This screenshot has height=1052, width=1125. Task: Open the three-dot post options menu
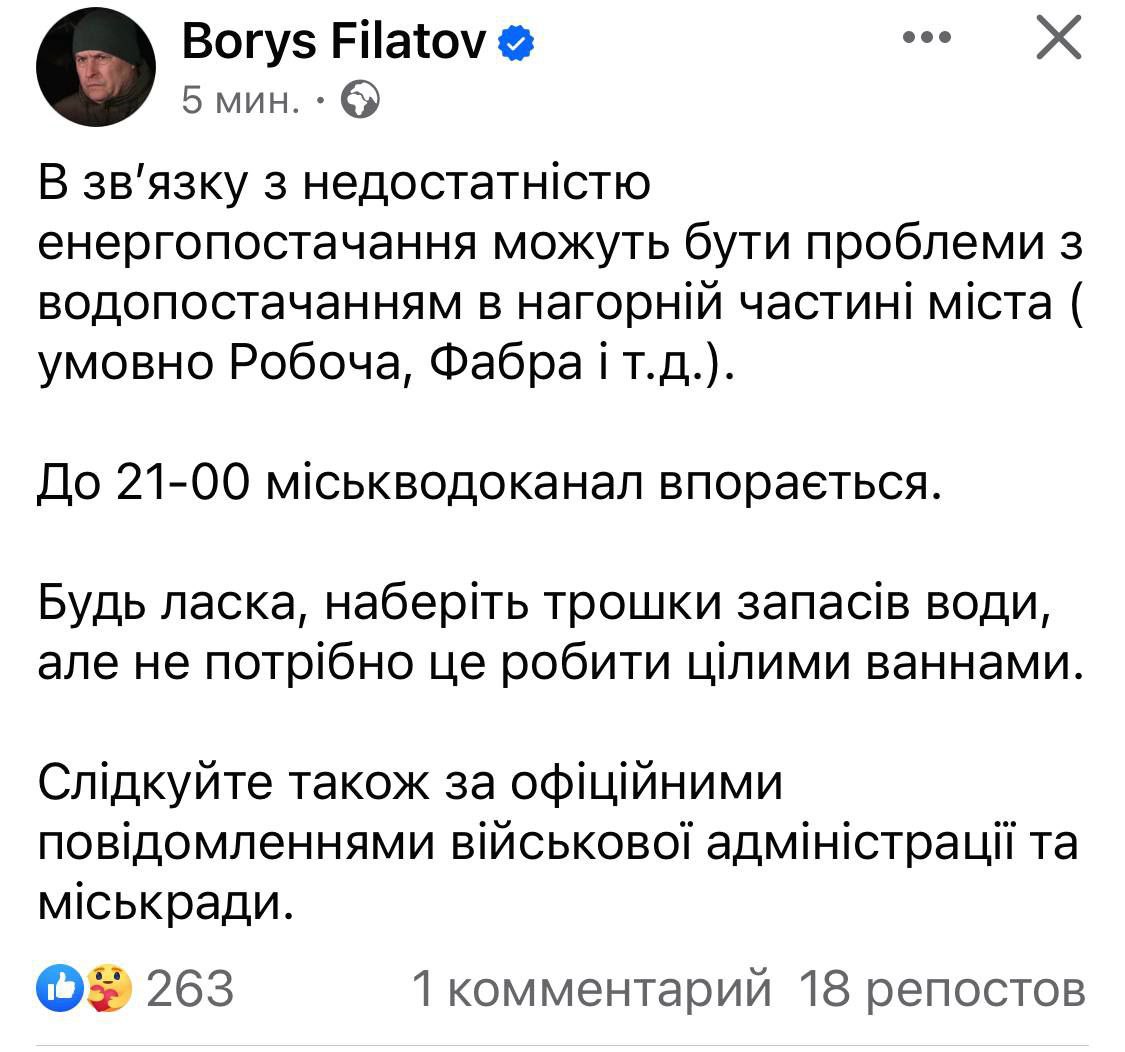click(x=926, y=38)
